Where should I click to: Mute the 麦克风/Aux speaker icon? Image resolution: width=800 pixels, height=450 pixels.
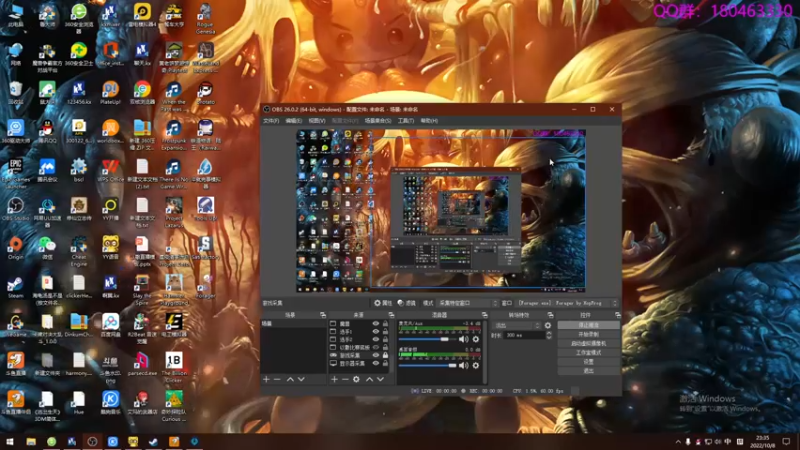[463, 339]
